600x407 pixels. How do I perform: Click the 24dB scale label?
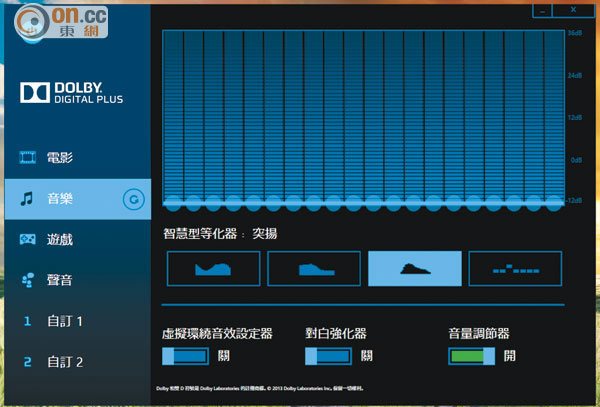pyautogui.click(x=575, y=76)
